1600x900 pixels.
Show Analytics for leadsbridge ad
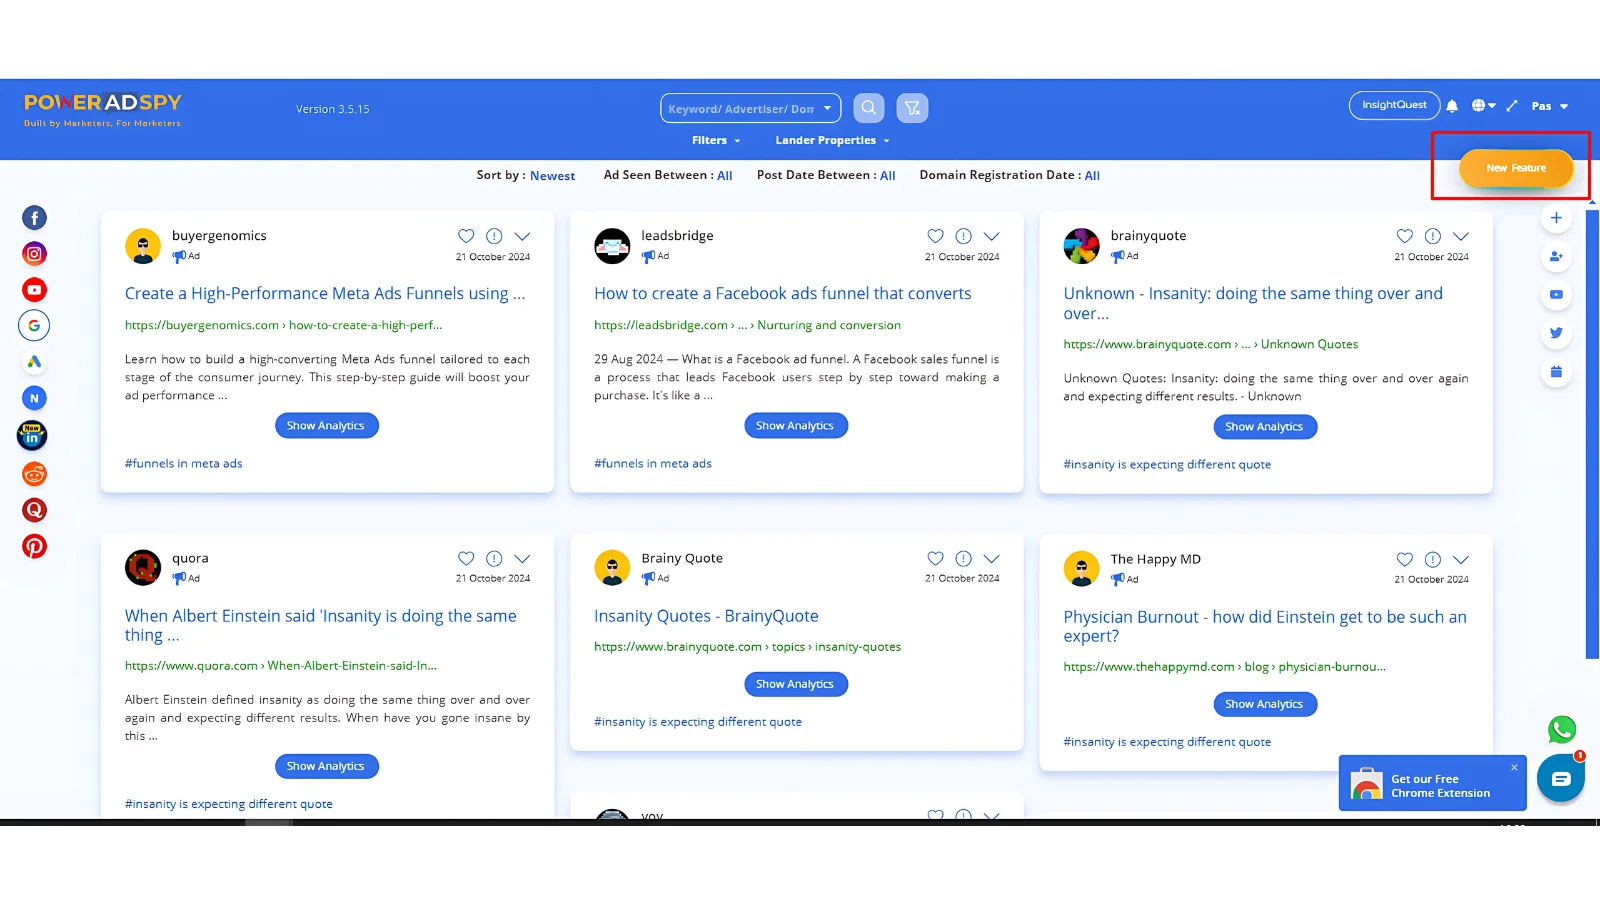point(795,426)
